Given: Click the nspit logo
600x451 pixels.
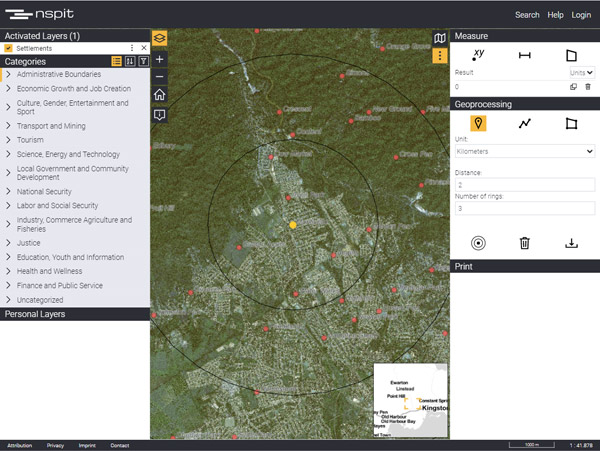Looking at the screenshot, I should [x=39, y=14].
